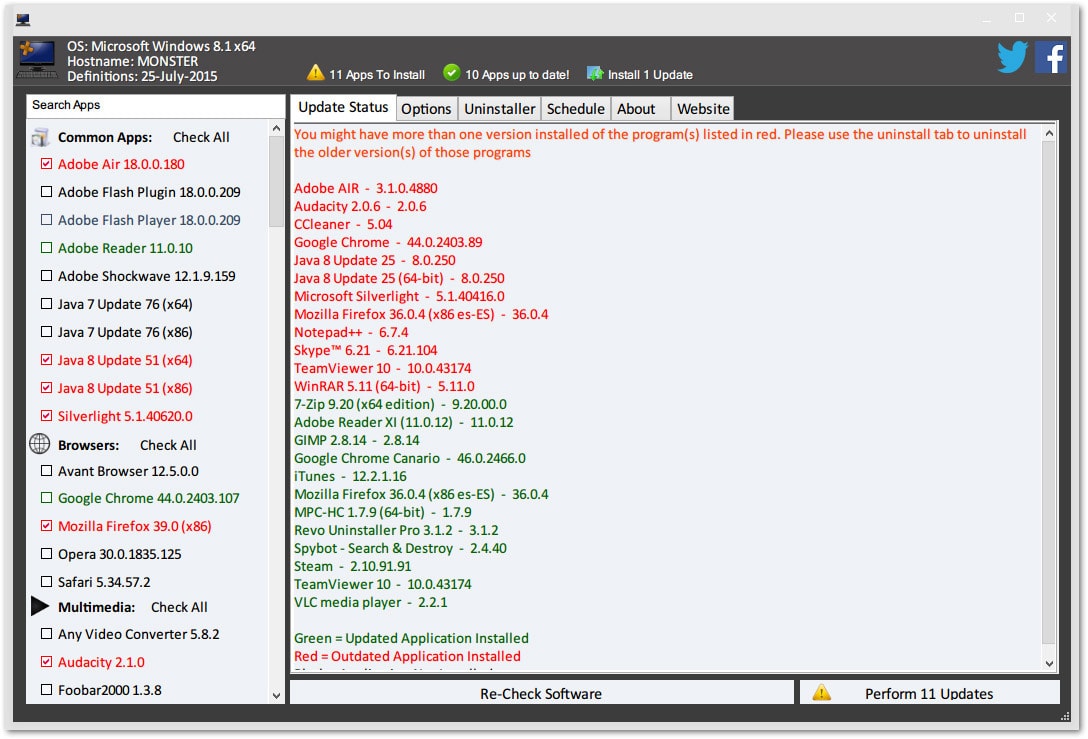1088x739 pixels.
Task: Open the Uninstaller tab
Action: coord(500,109)
